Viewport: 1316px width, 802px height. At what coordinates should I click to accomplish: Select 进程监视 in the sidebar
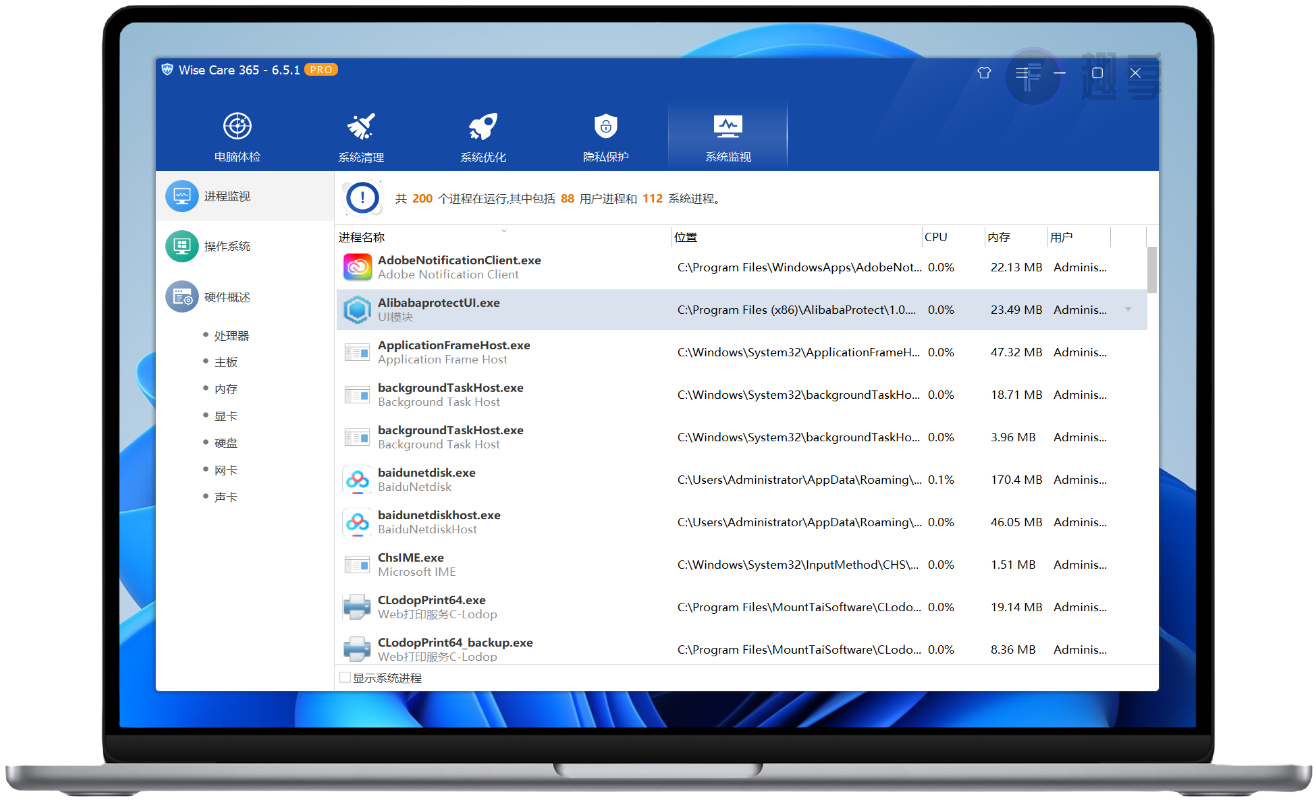(245, 196)
